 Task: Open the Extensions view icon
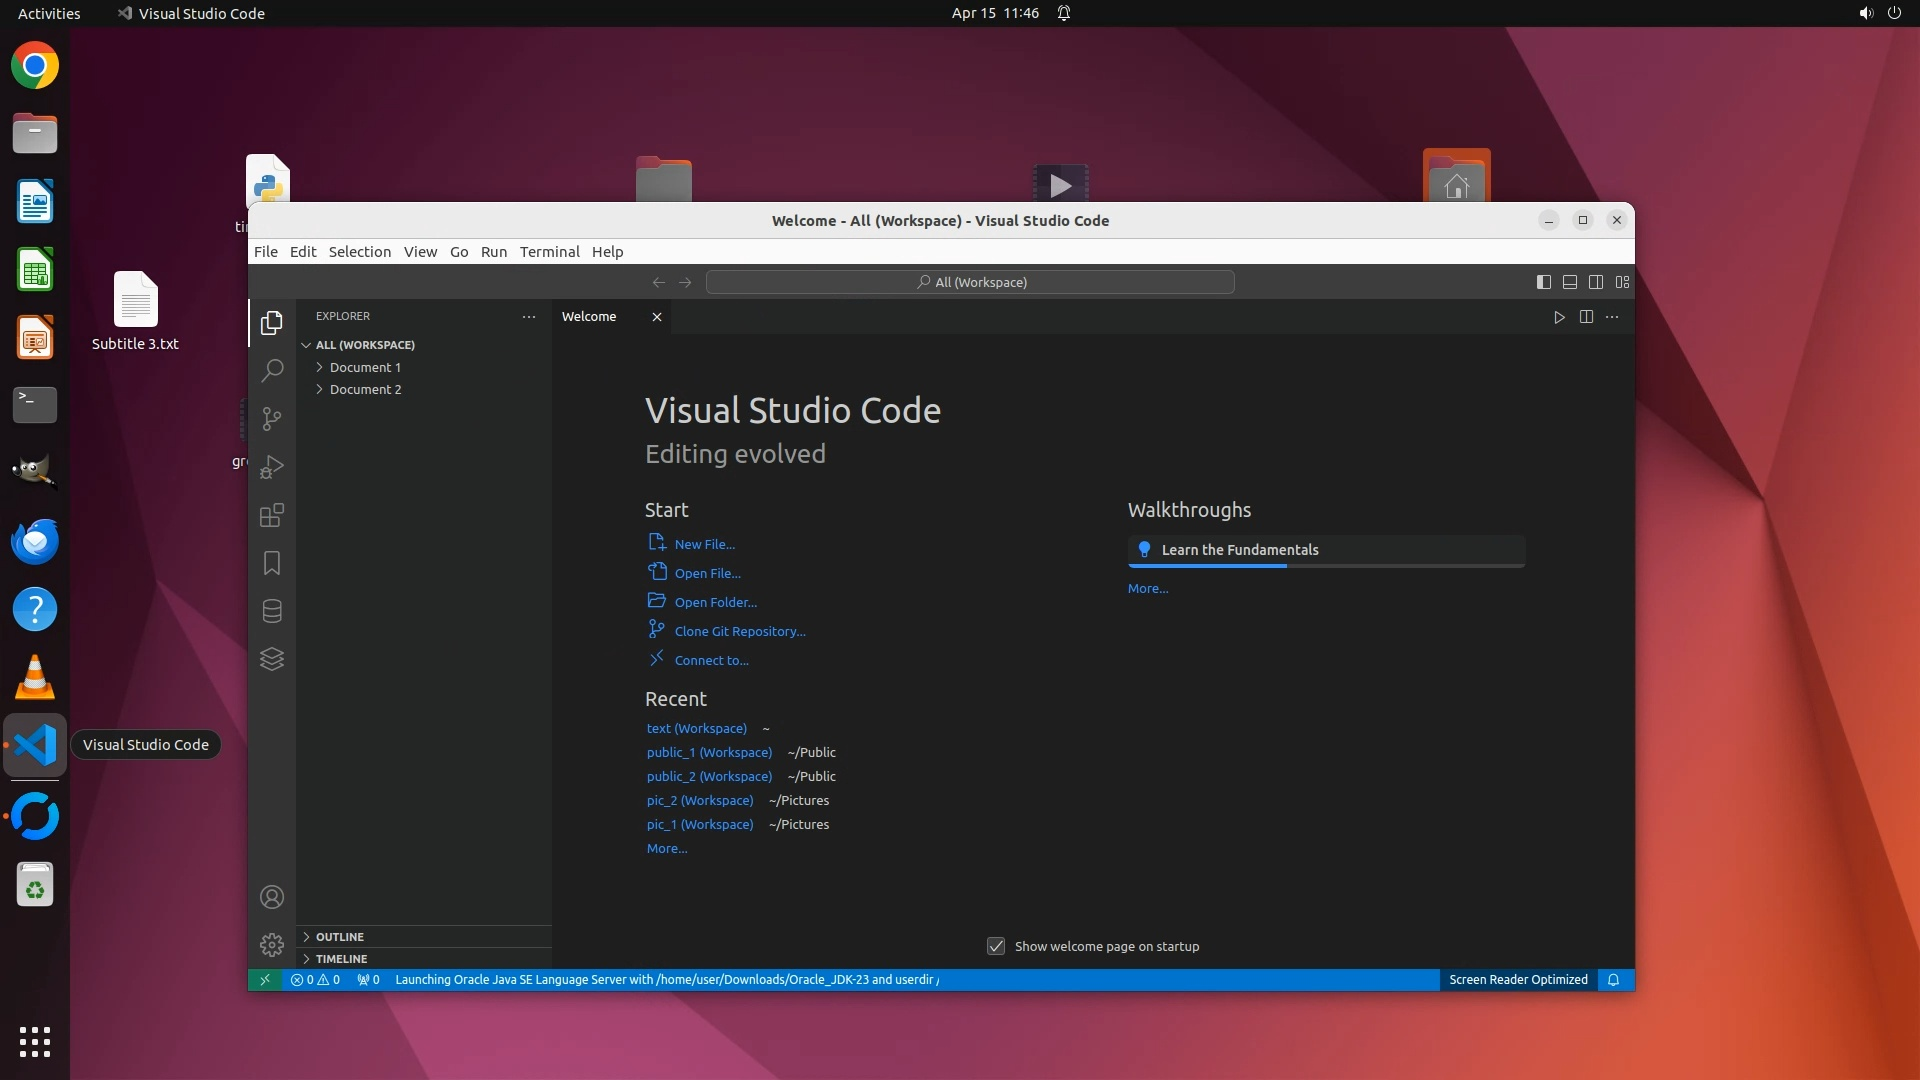tap(272, 515)
